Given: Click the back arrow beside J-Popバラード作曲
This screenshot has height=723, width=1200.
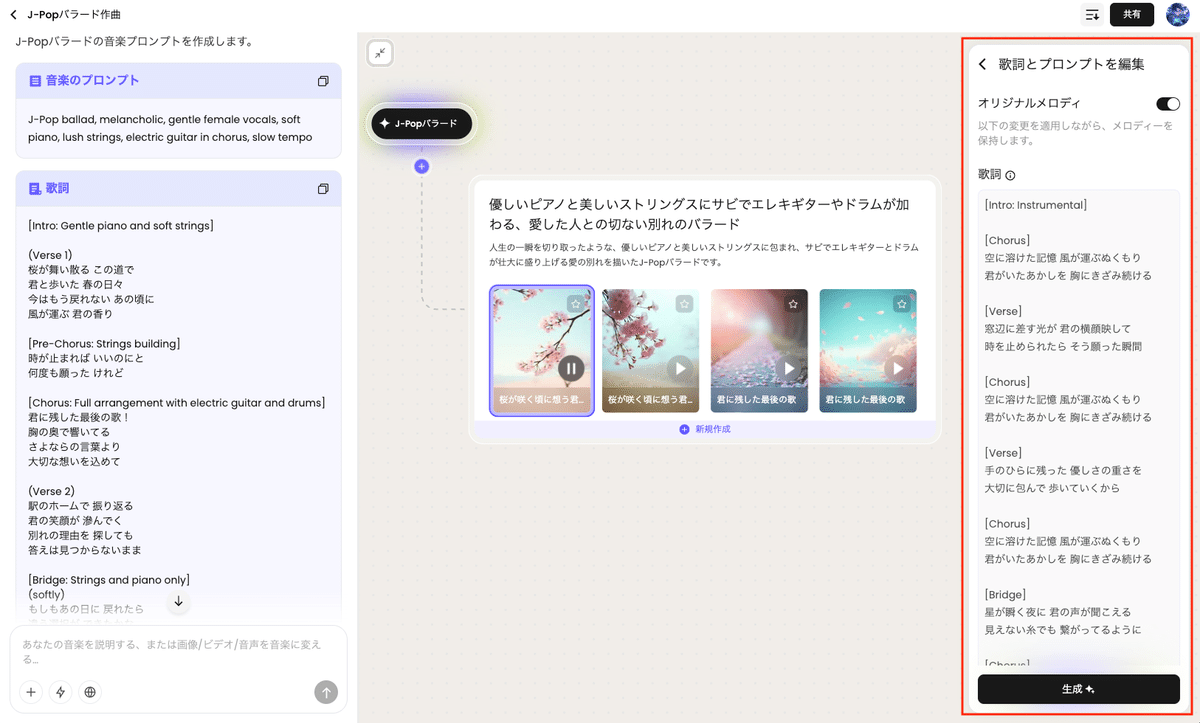Looking at the screenshot, I should pyautogui.click(x=13, y=15).
